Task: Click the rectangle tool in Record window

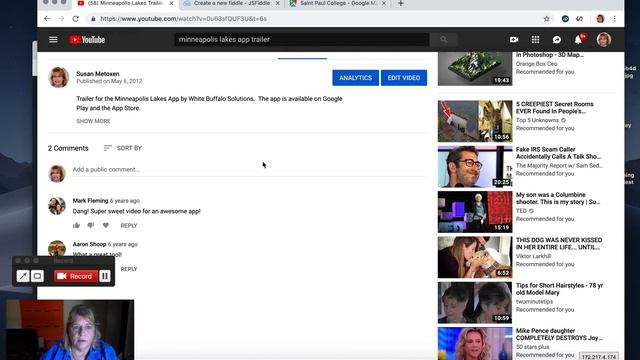Action: [x=38, y=276]
